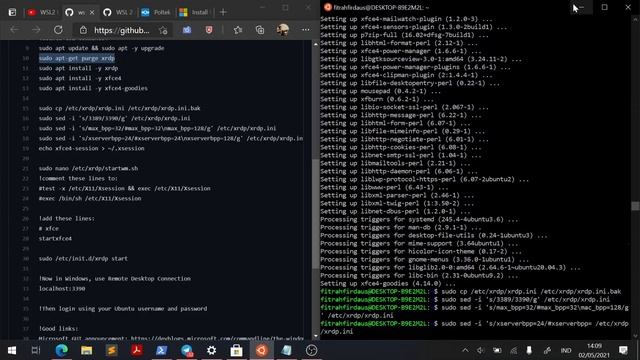The height and width of the screenshot is (360, 640).
Task: Open the Collections icon
Action: pos(260,30)
